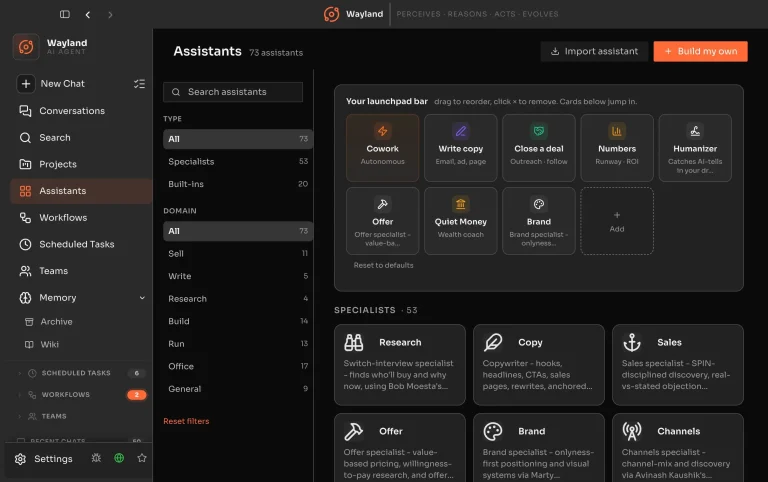This screenshot has height=482, width=768.
Task: Go forward with the right arrow
Action: pos(110,15)
